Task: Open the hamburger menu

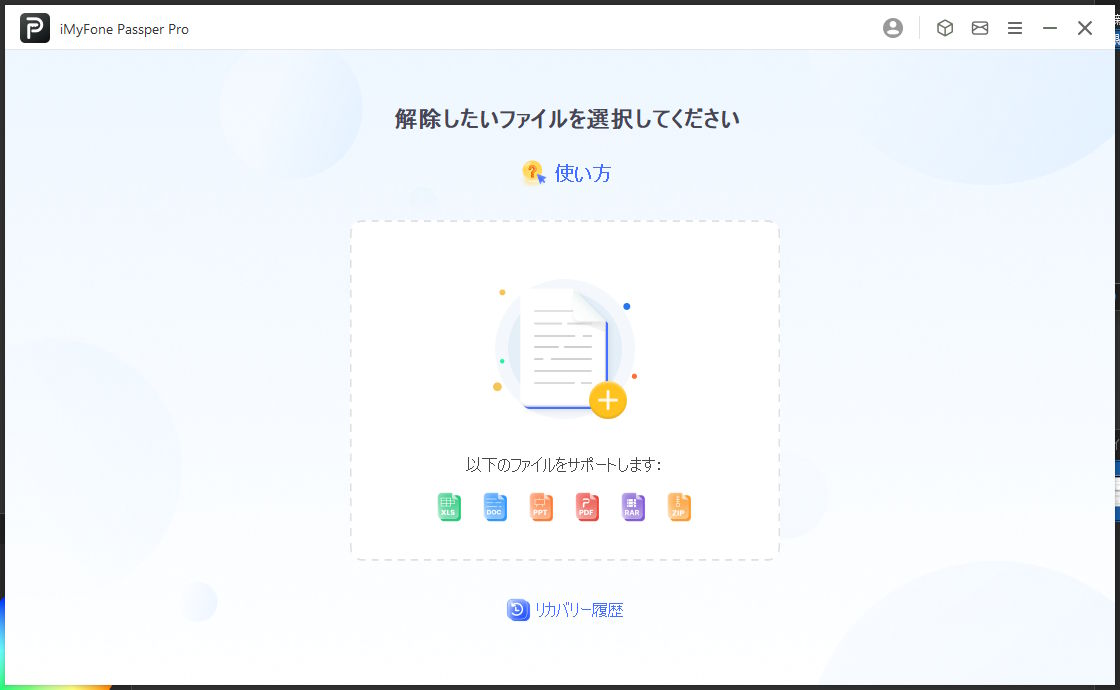Action: 1015,29
